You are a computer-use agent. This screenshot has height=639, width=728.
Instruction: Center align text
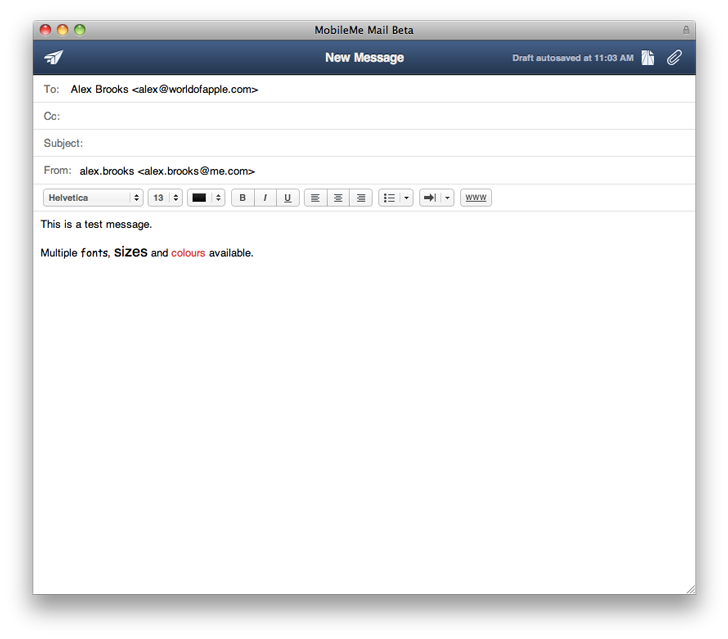pos(338,198)
